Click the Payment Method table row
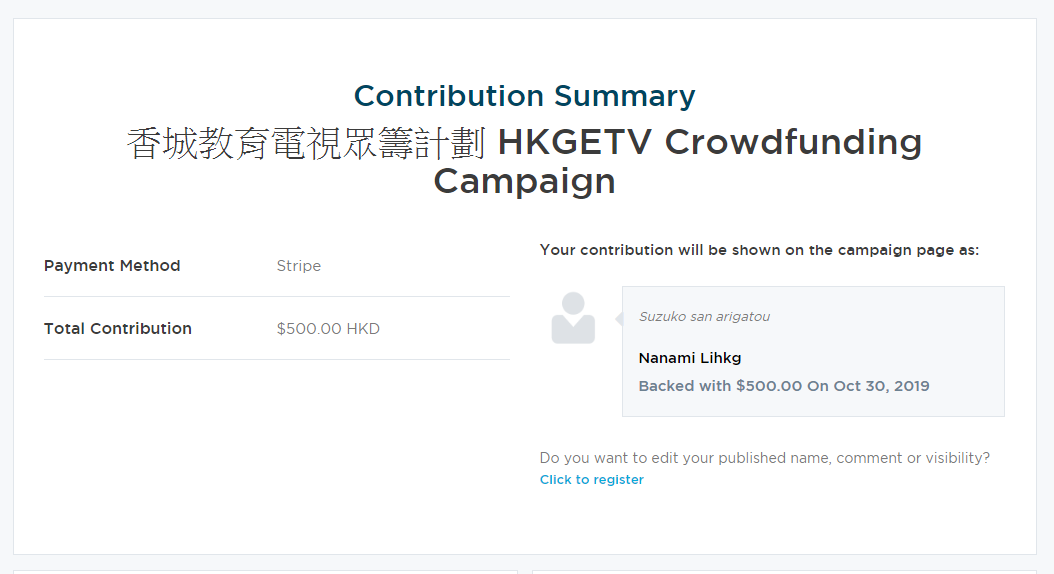 (x=277, y=265)
